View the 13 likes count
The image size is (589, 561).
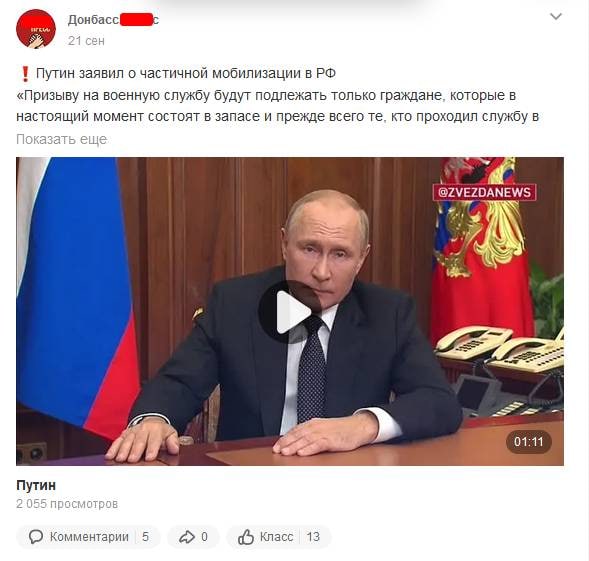click(x=313, y=537)
